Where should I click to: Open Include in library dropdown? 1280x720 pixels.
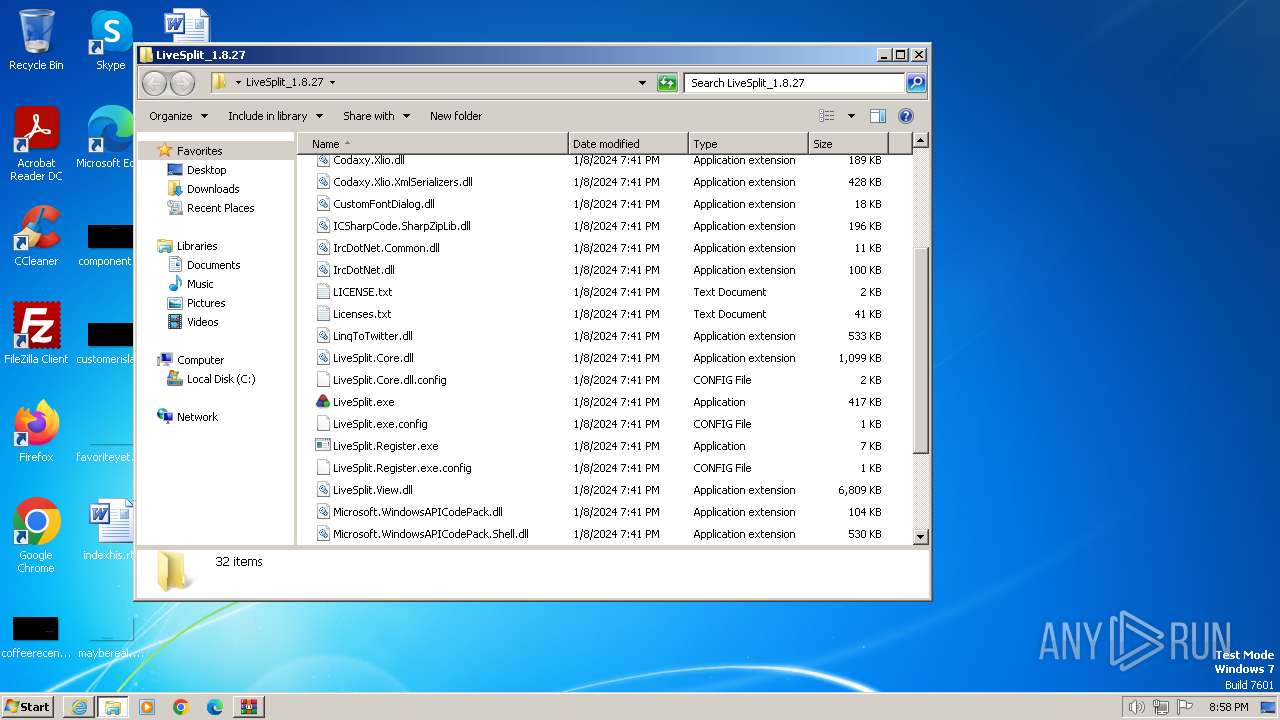[276, 116]
